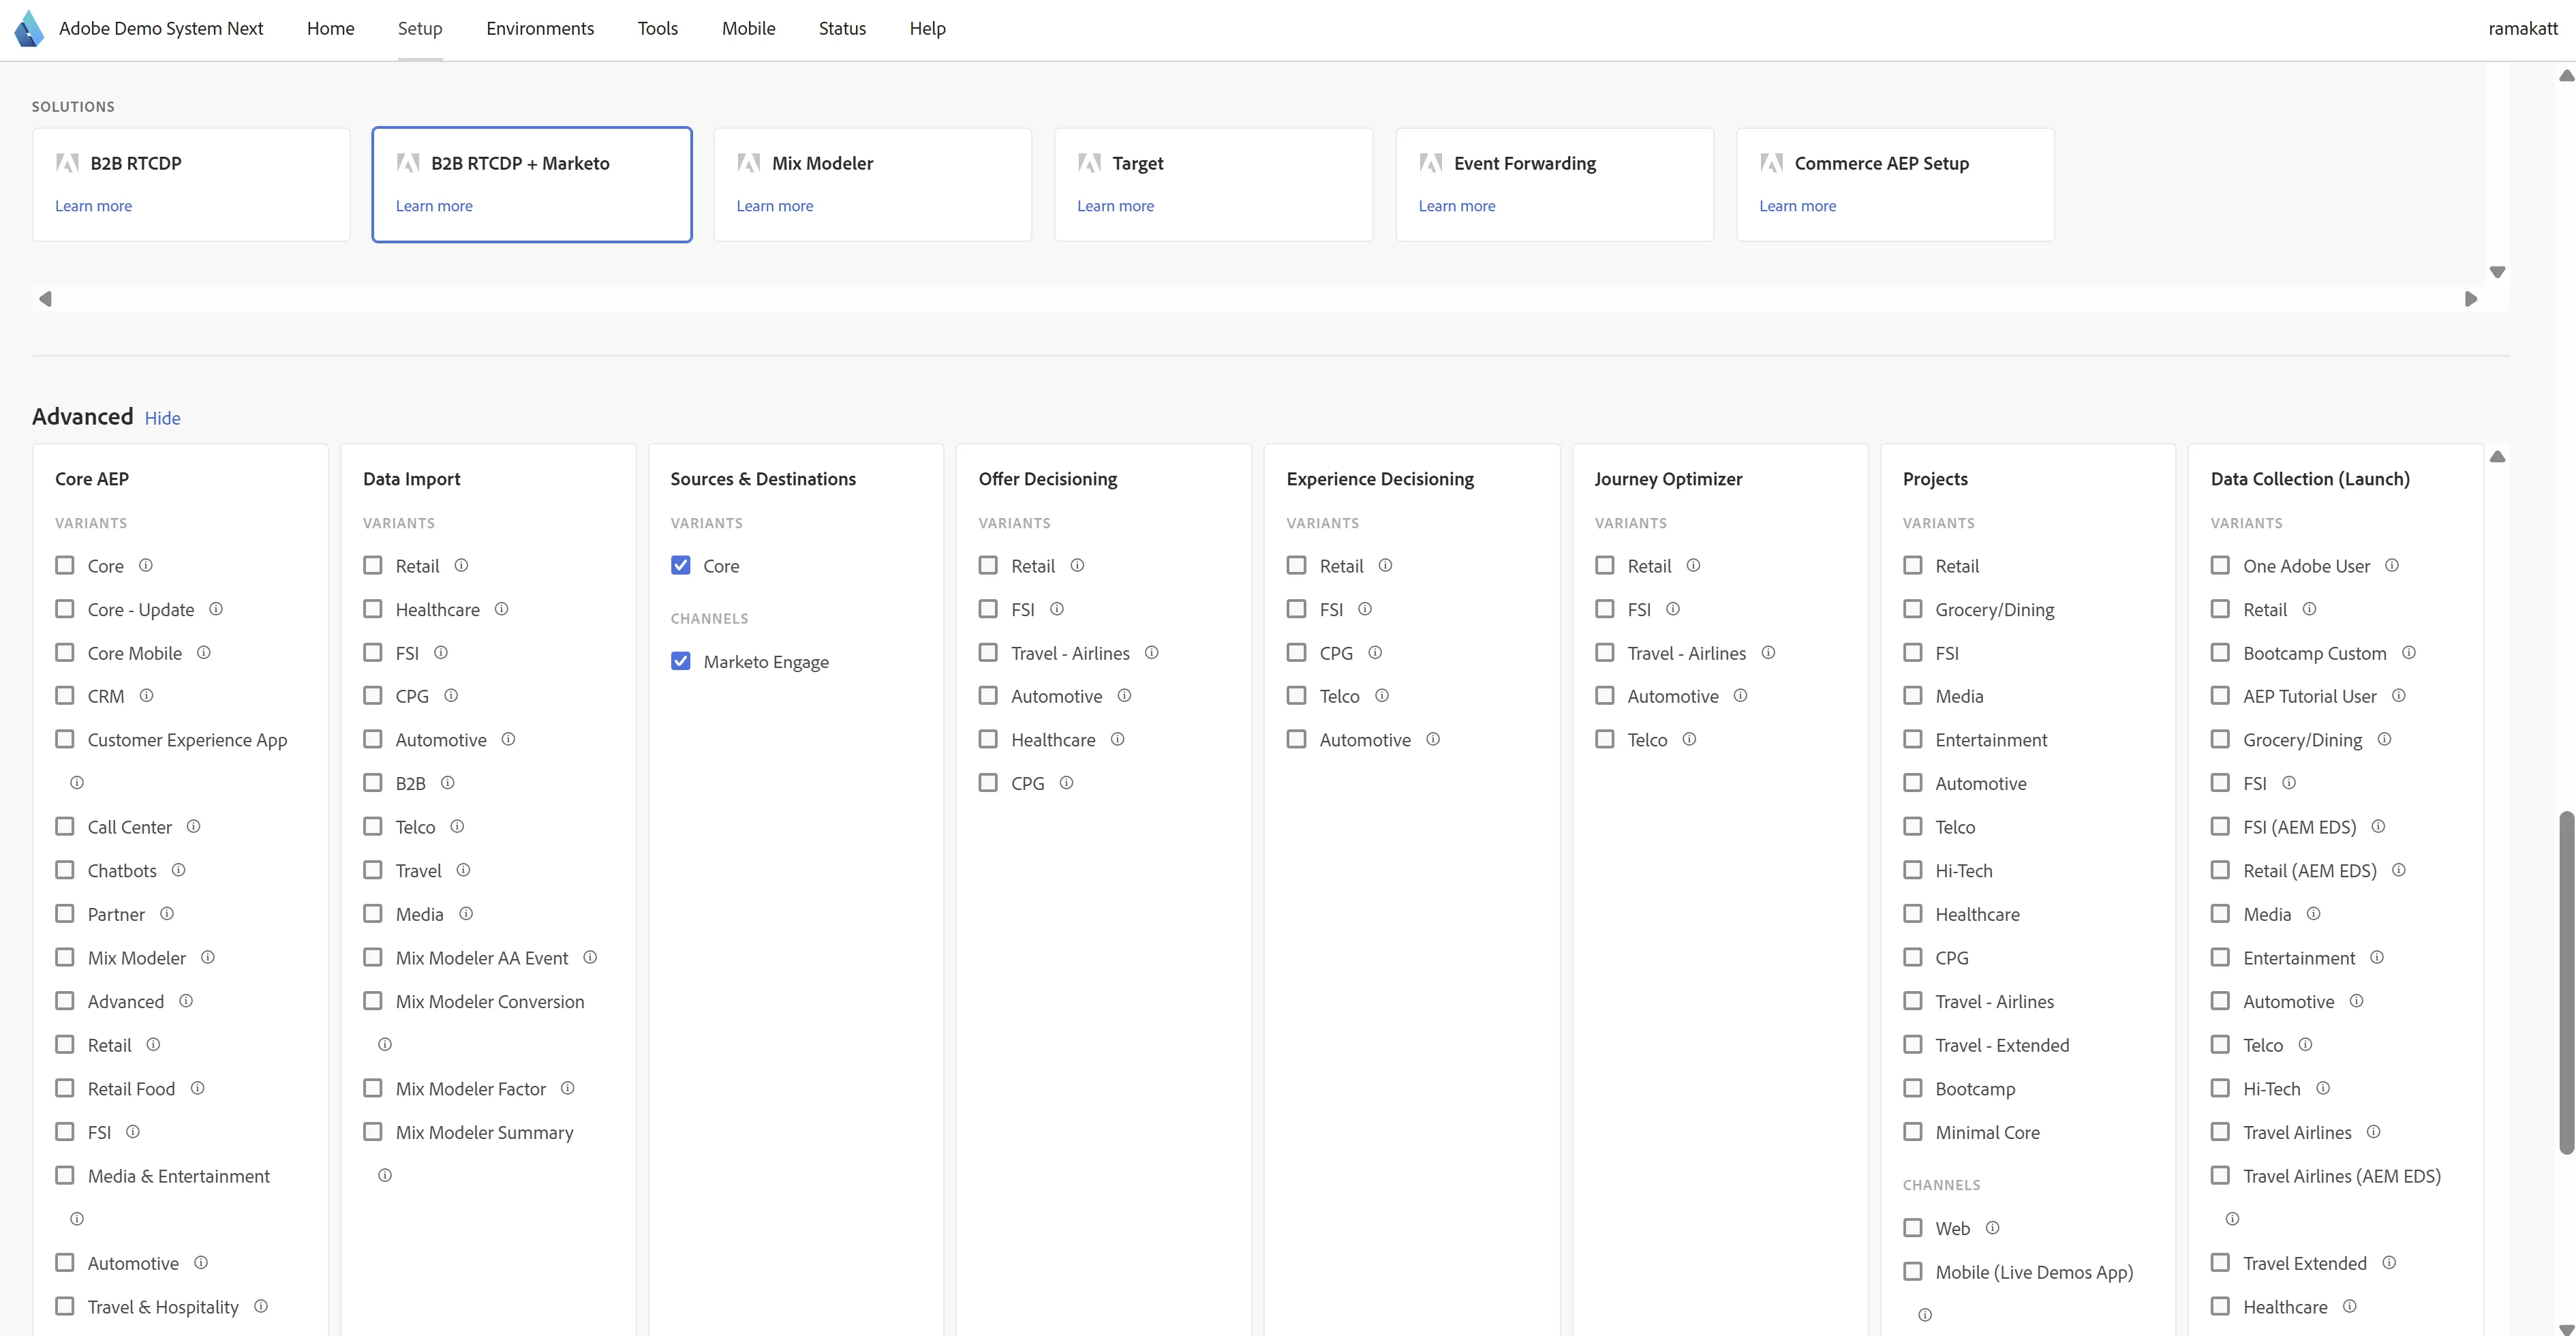This screenshot has width=2576, height=1336.
Task: Show info for Data Import Healthcare variant
Action: point(502,609)
